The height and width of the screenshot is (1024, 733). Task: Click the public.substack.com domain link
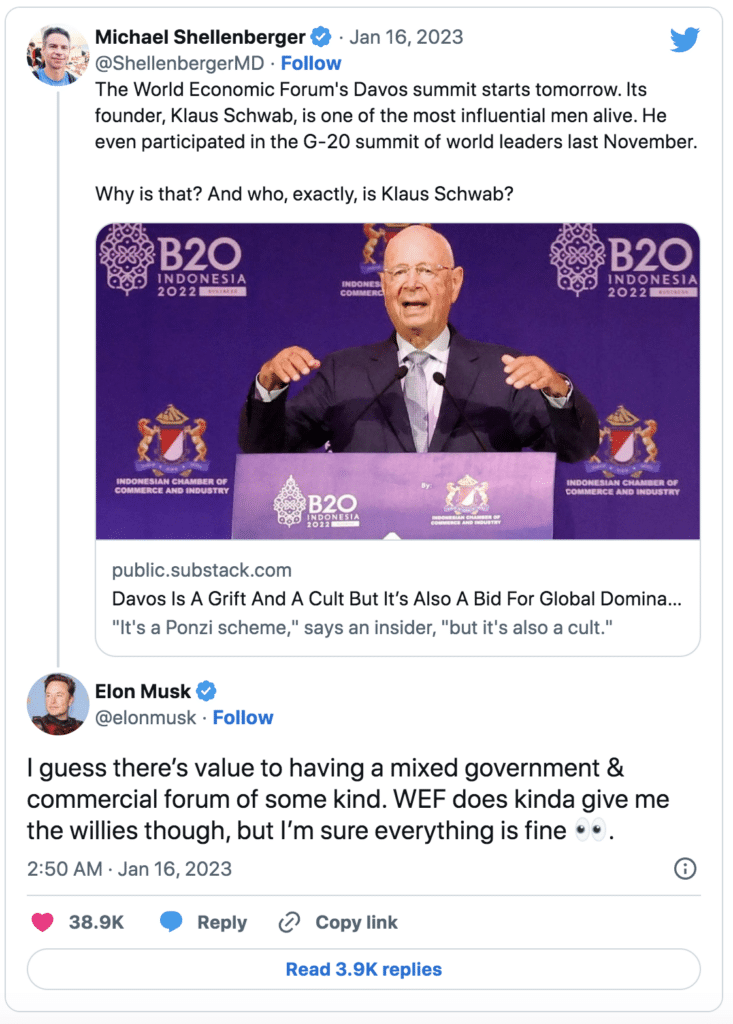click(201, 570)
